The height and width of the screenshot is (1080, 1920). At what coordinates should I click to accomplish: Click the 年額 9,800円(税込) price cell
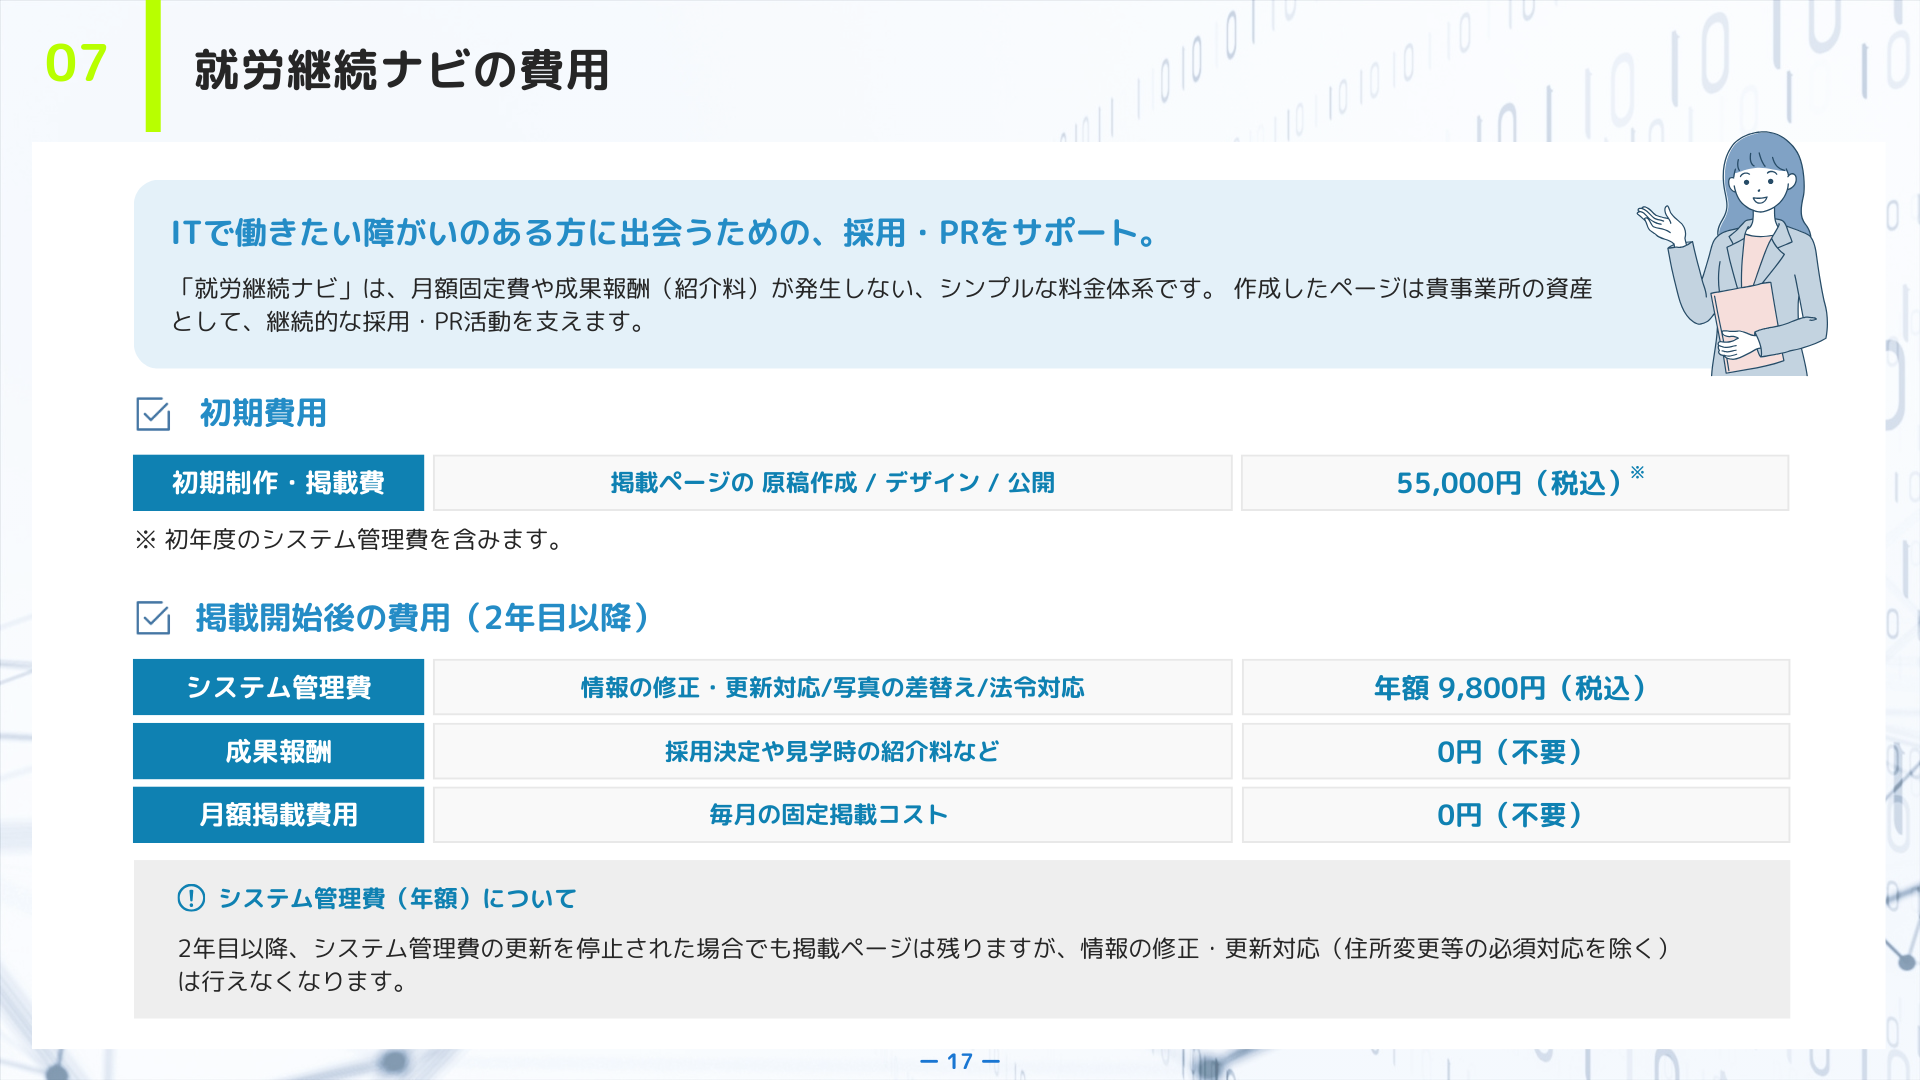click(x=1514, y=688)
